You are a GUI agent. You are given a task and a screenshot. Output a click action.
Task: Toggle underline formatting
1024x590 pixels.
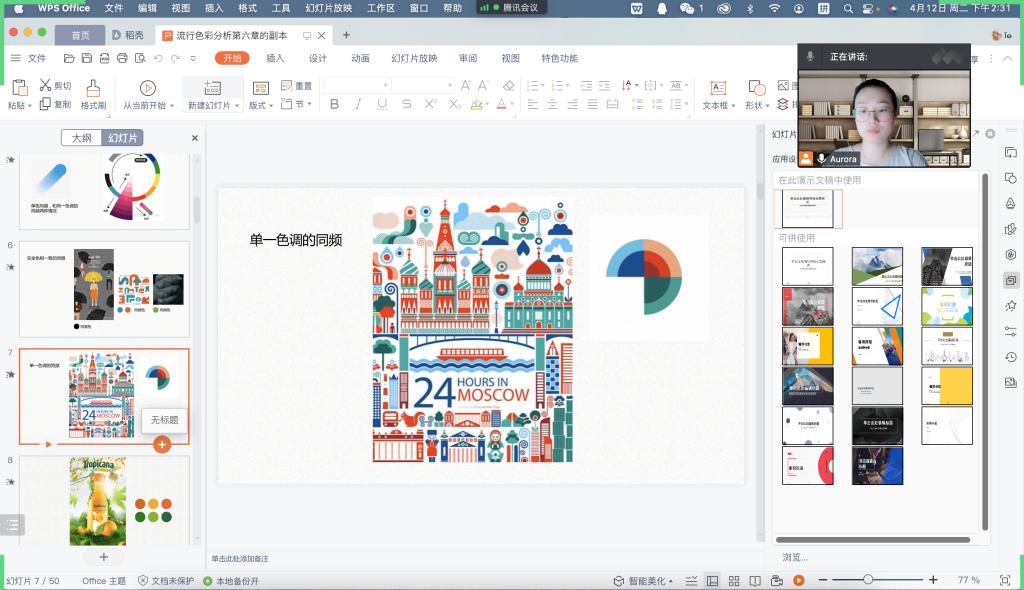tap(382, 104)
